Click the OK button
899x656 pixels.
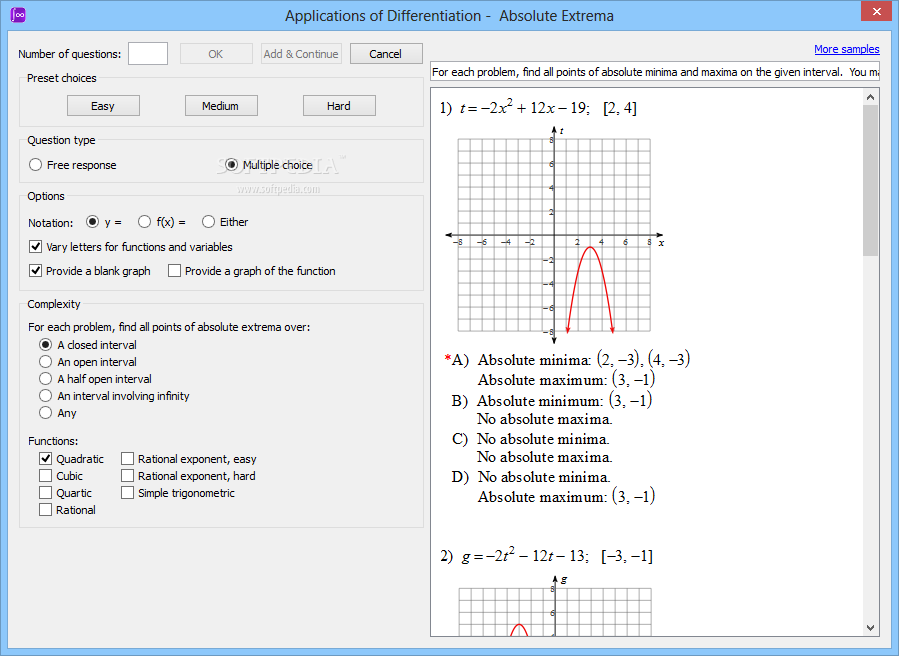pos(216,54)
